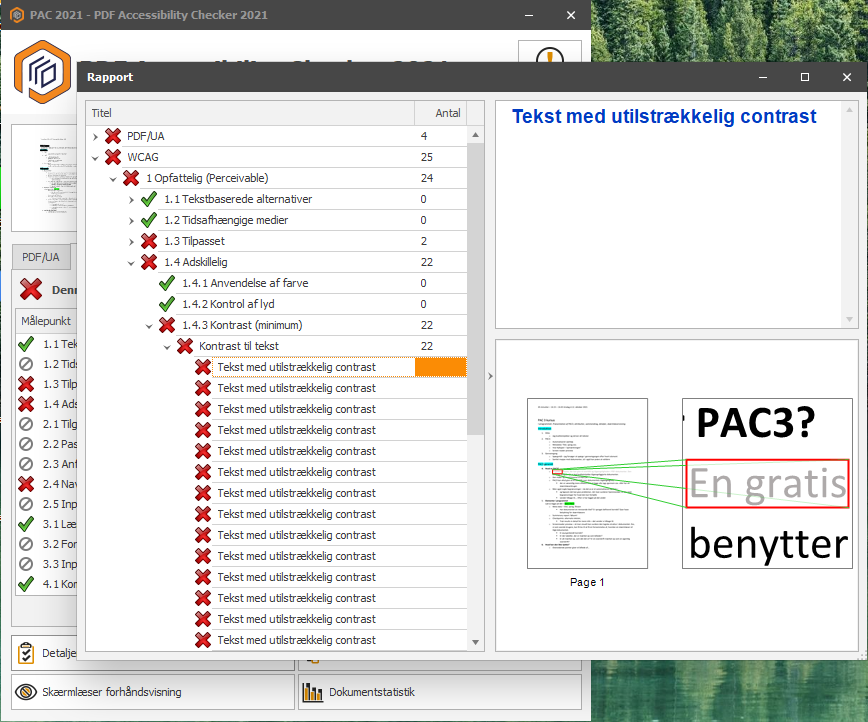The height and width of the screenshot is (722, 868).
Task: Minimize the PAC 2021 main window
Action: [x=529, y=15]
